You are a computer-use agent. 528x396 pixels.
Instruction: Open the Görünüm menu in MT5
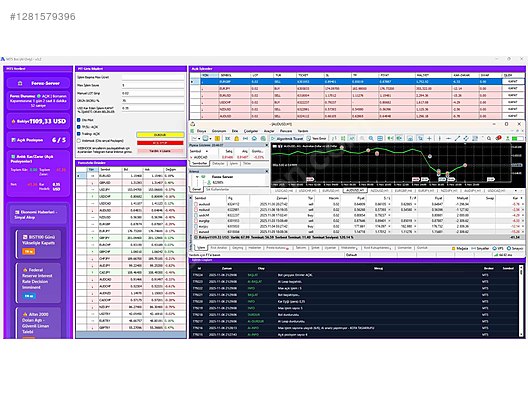219,131
